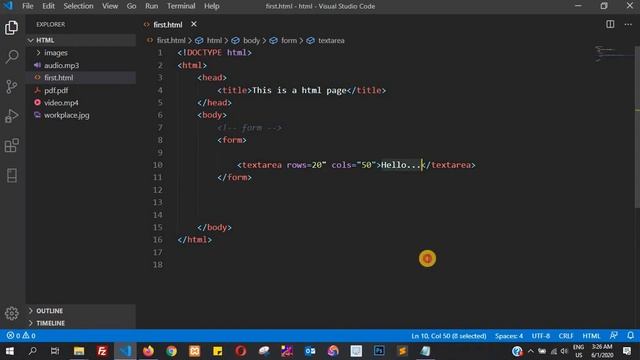Open the Remote Explorer icon in activity bar
Image resolution: width=640 pixels, height=360 pixels.
11,176
